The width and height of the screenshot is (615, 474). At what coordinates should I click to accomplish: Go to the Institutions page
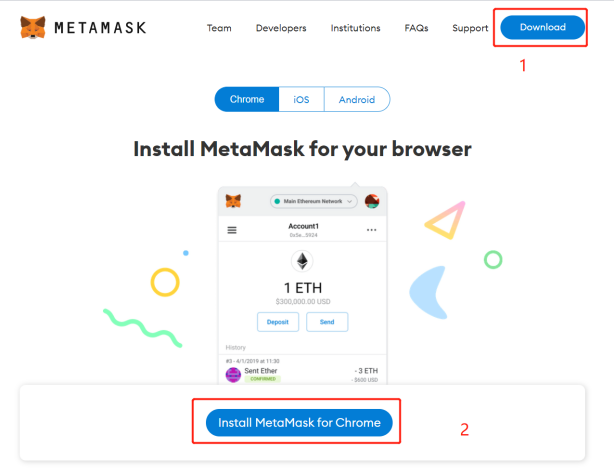pos(355,28)
